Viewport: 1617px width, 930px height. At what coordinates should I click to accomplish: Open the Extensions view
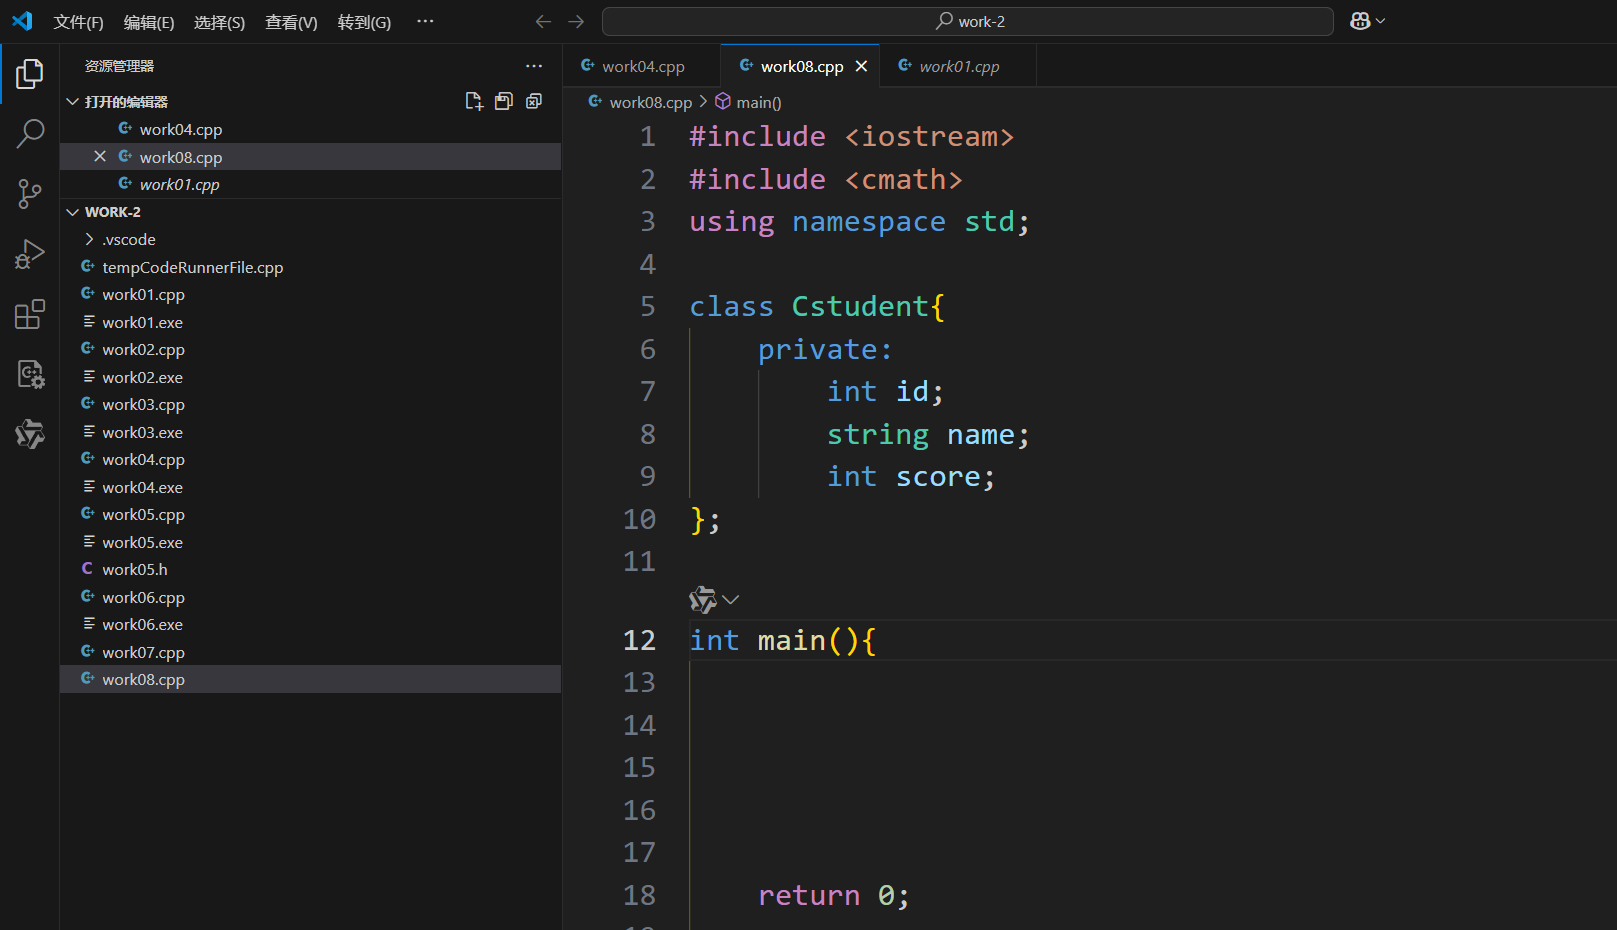click(x=31, y=313)
